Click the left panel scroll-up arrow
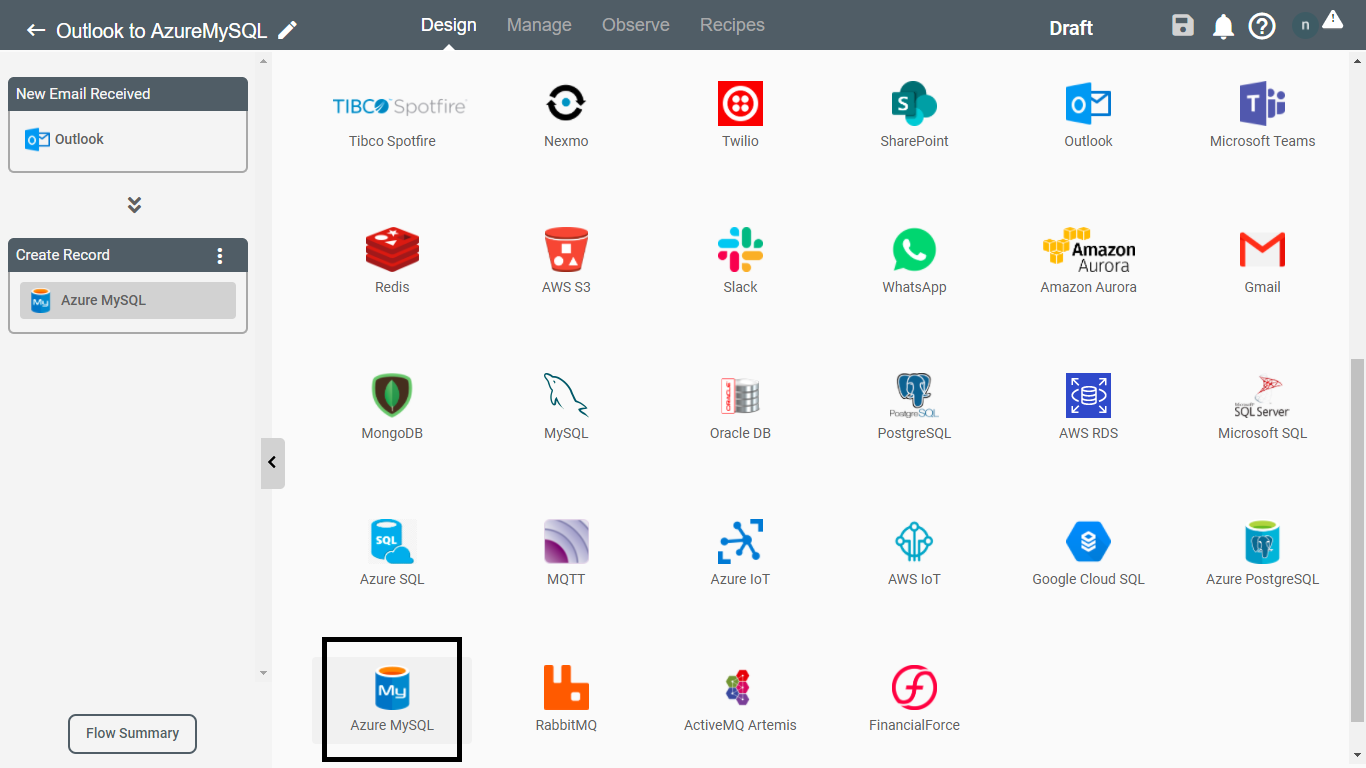The width and height of the screenshot is (1366, 768). pyautogui.click(x=264, y=62)
